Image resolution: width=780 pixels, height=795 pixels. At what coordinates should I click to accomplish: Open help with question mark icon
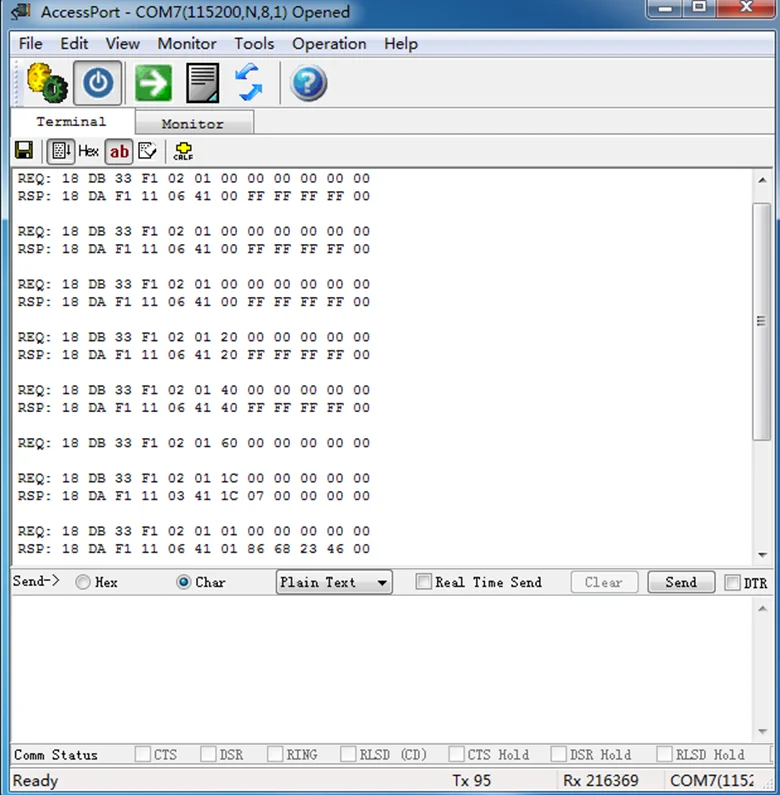[308, 83]
